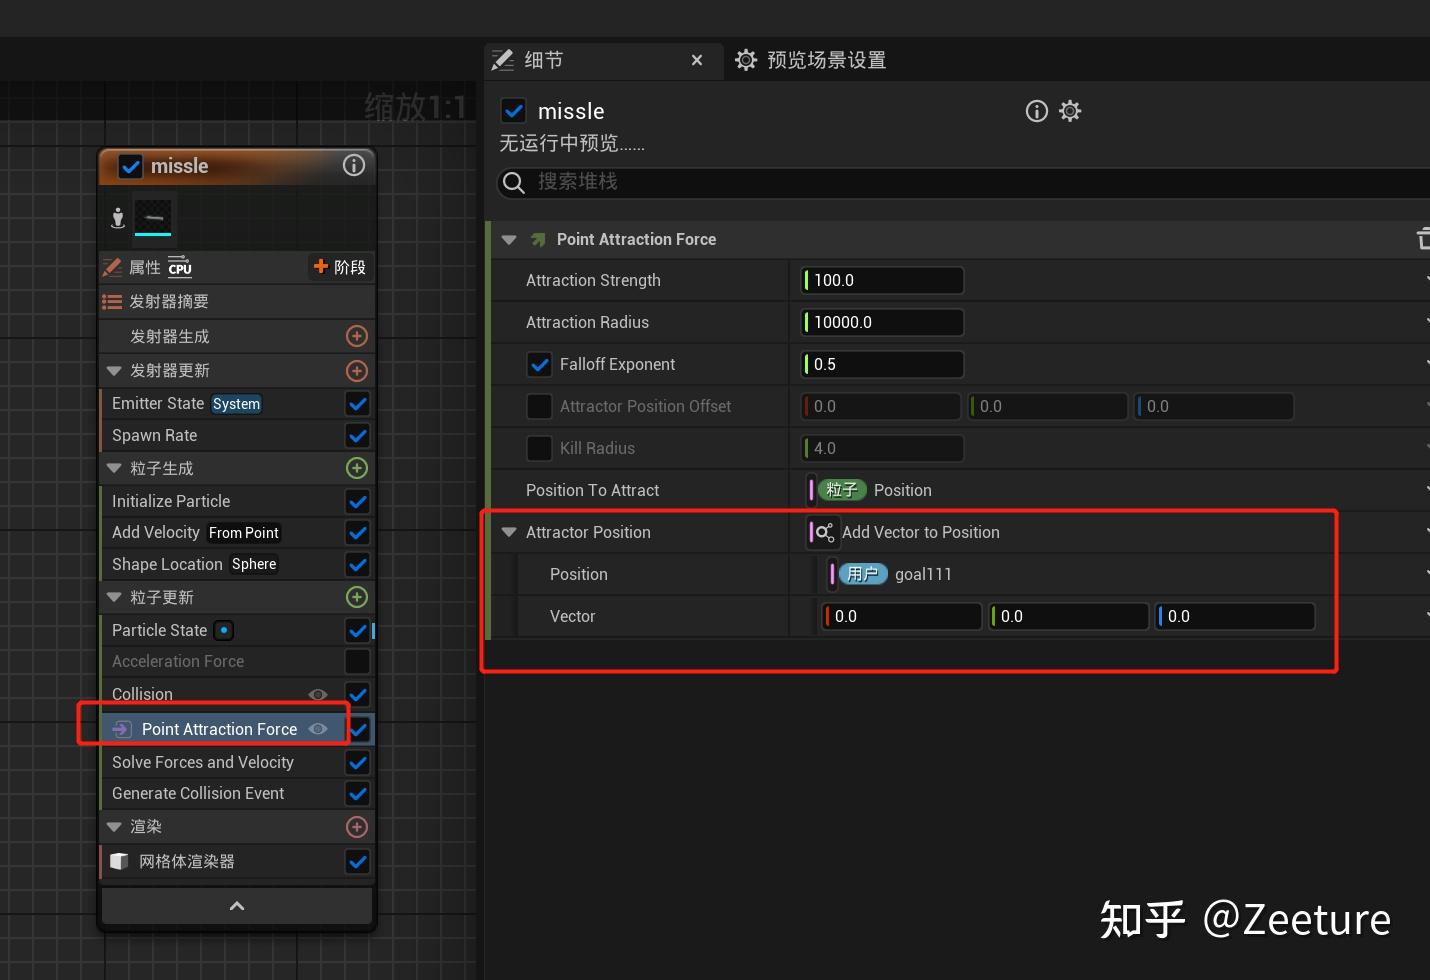
Task: Add a module to 粒子更新 stage
Action: click(x=357, y=597)
